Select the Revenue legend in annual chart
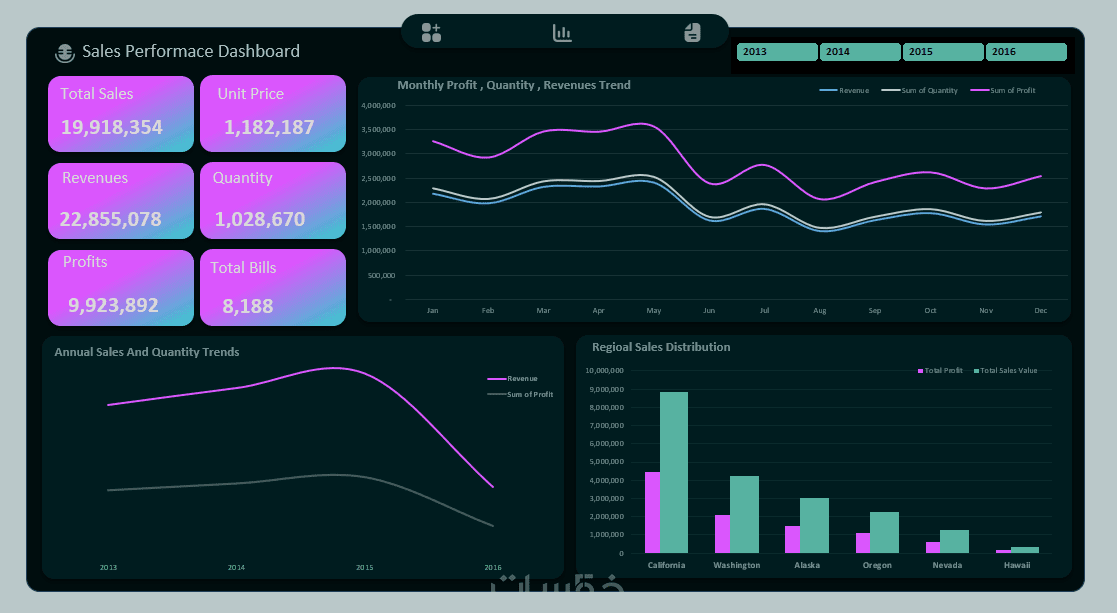The image size is (1117, 613). (x=513, y=379)
